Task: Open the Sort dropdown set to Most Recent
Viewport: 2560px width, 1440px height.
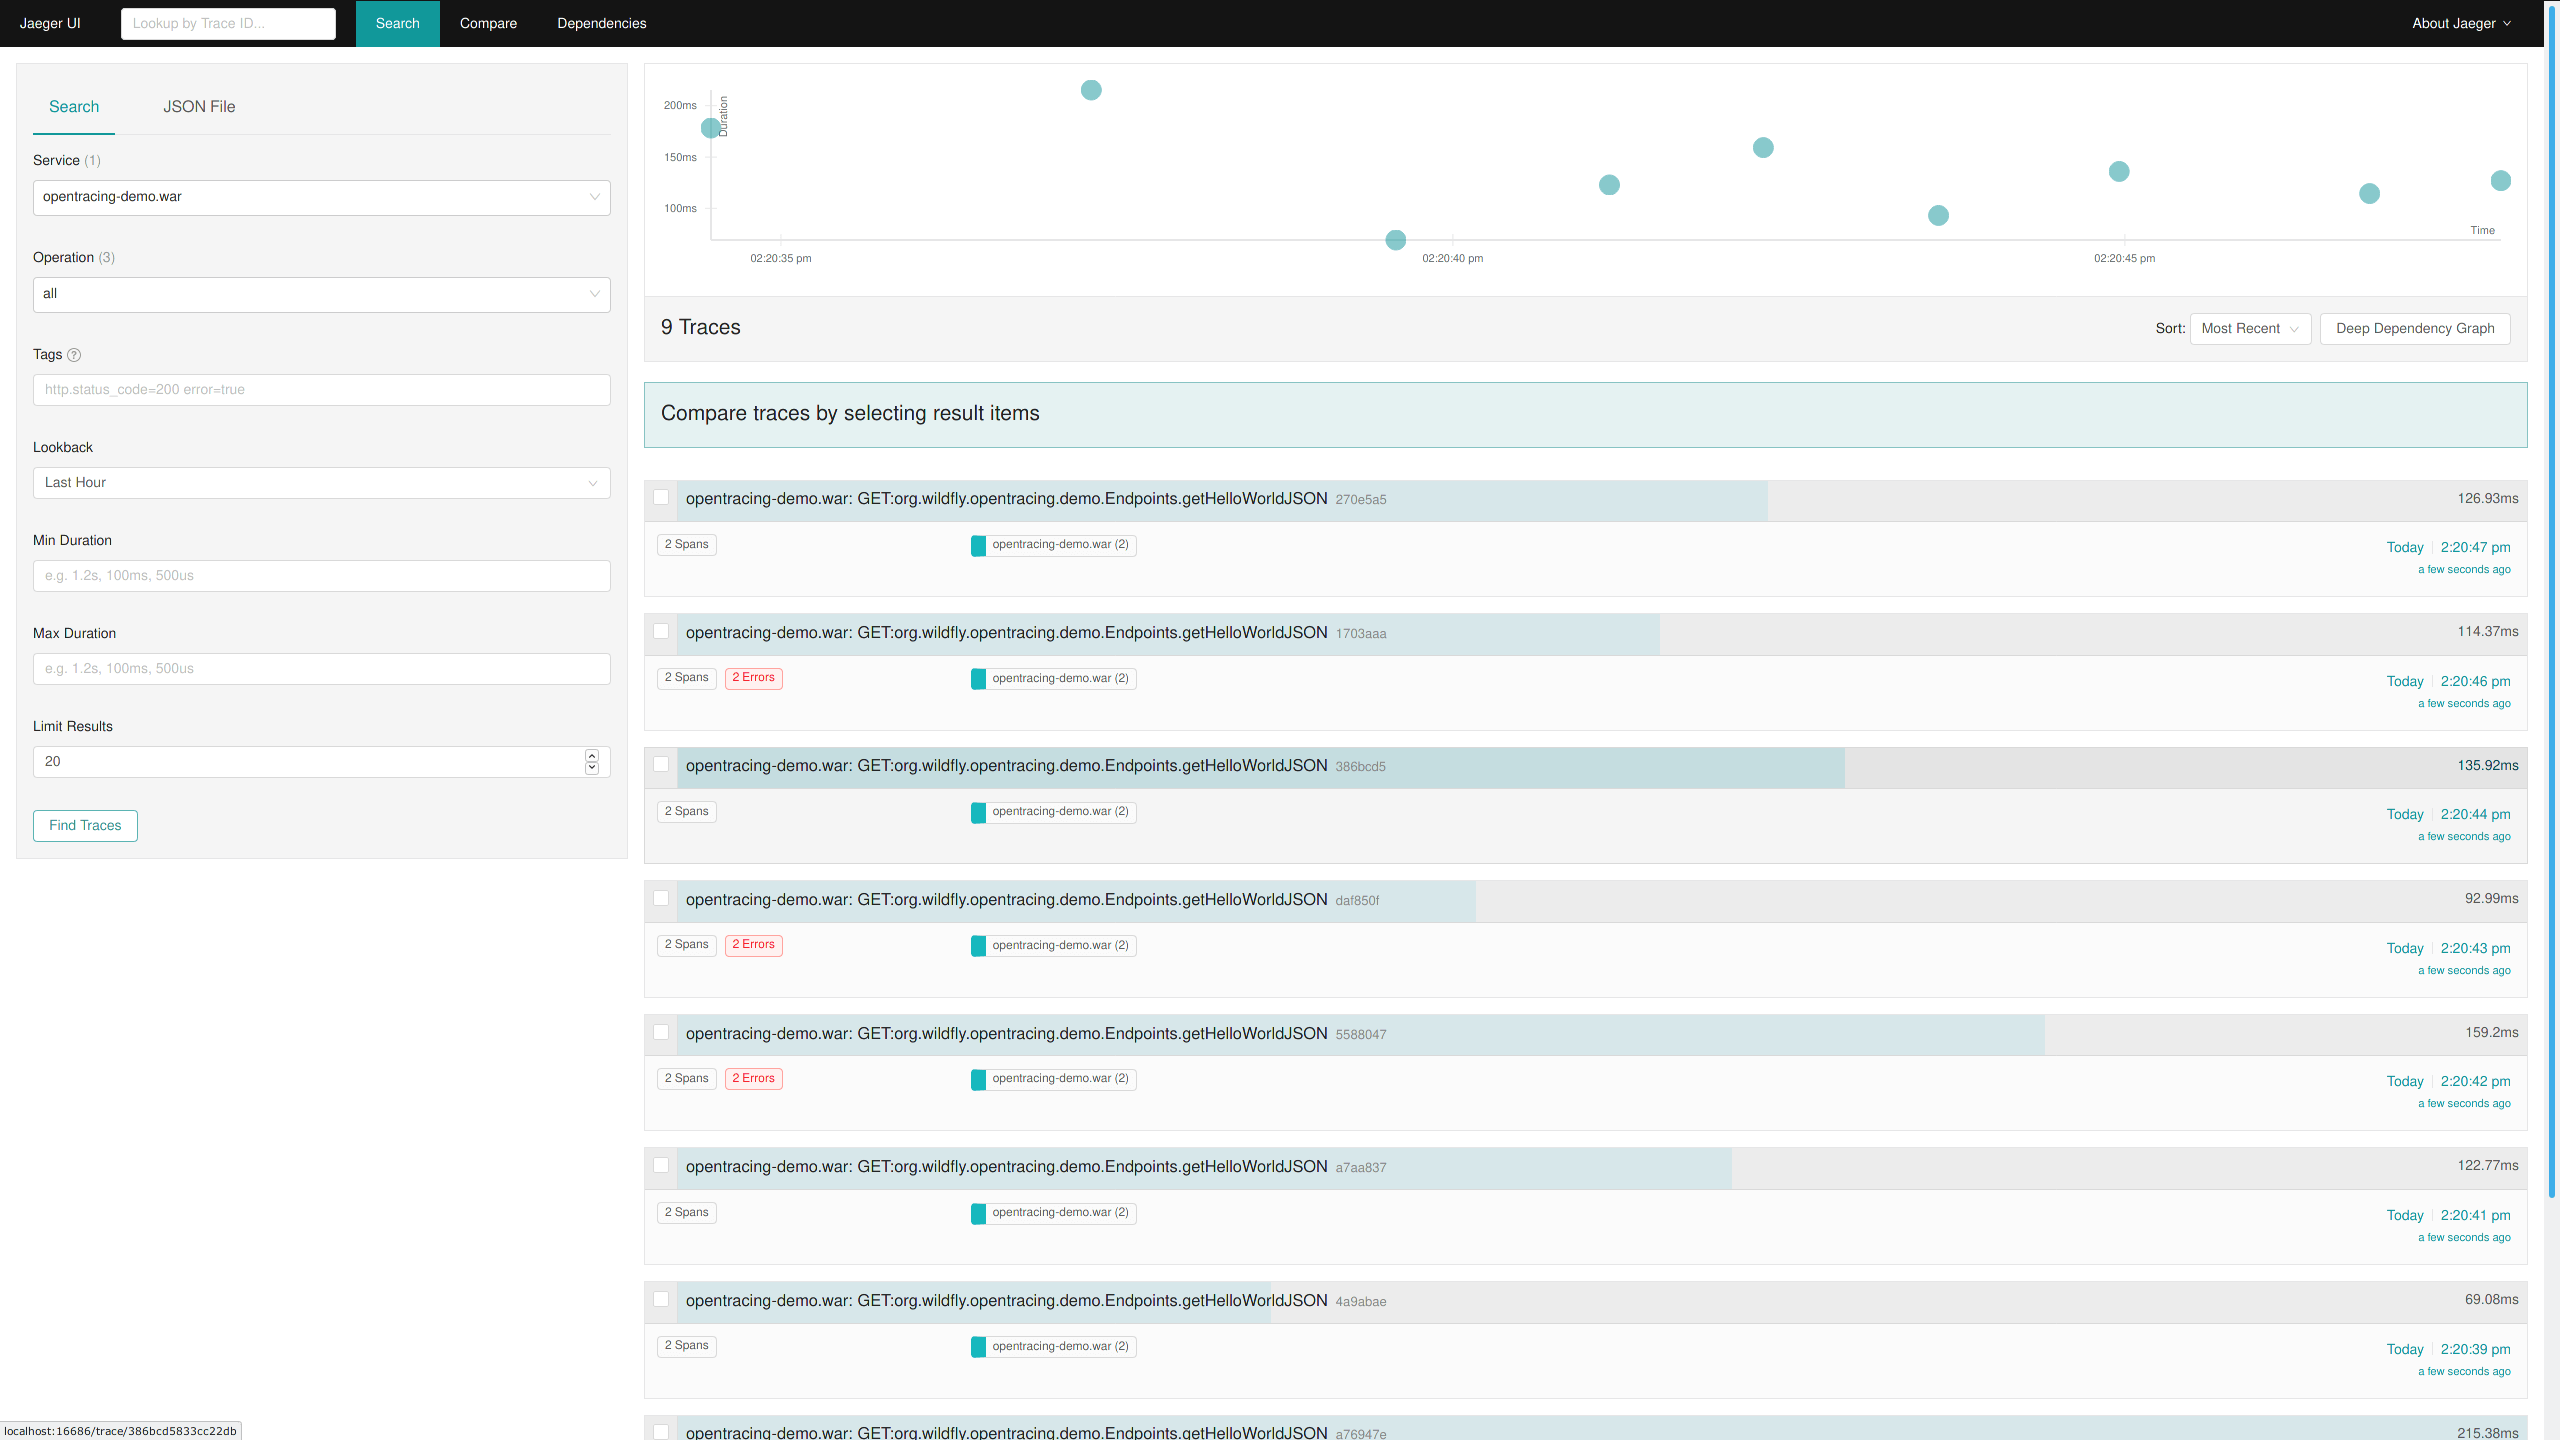Action: click(x=2250, y=329)
